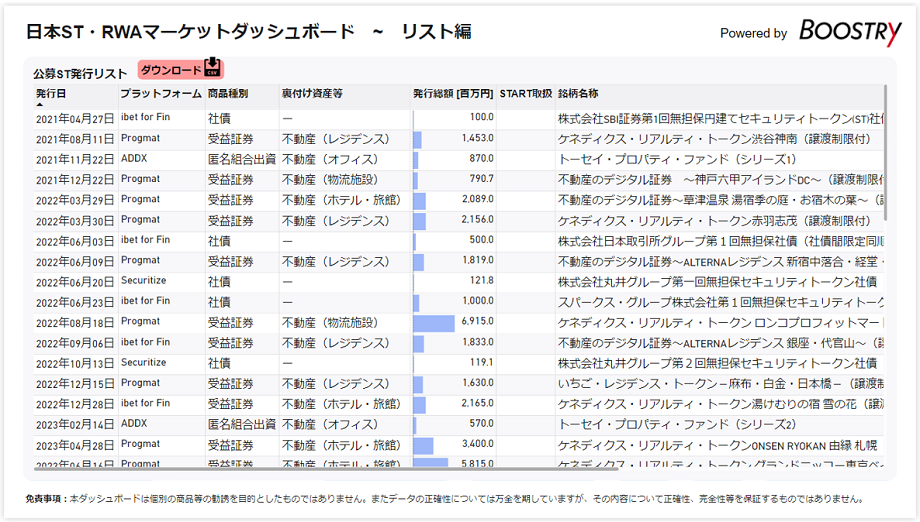Click the amount value 2,165.0
This screenshot has width=920, height=522.
[478, 403]
